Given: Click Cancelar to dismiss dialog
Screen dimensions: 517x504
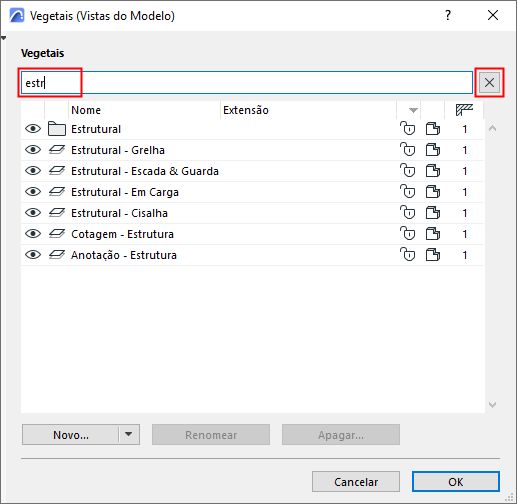Looking at the screenshot, I should pos(356,482).
